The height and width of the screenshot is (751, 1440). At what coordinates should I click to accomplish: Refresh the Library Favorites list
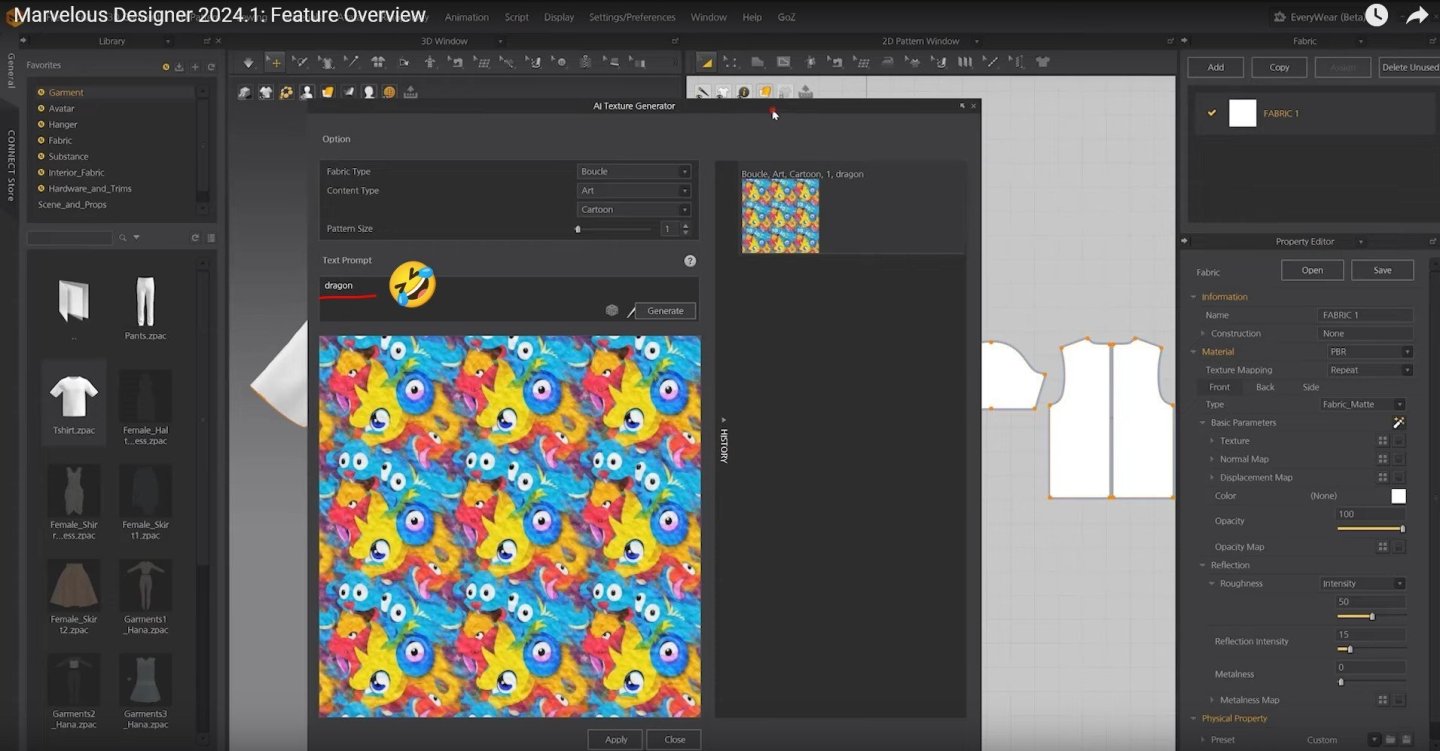tap(211, 67)
